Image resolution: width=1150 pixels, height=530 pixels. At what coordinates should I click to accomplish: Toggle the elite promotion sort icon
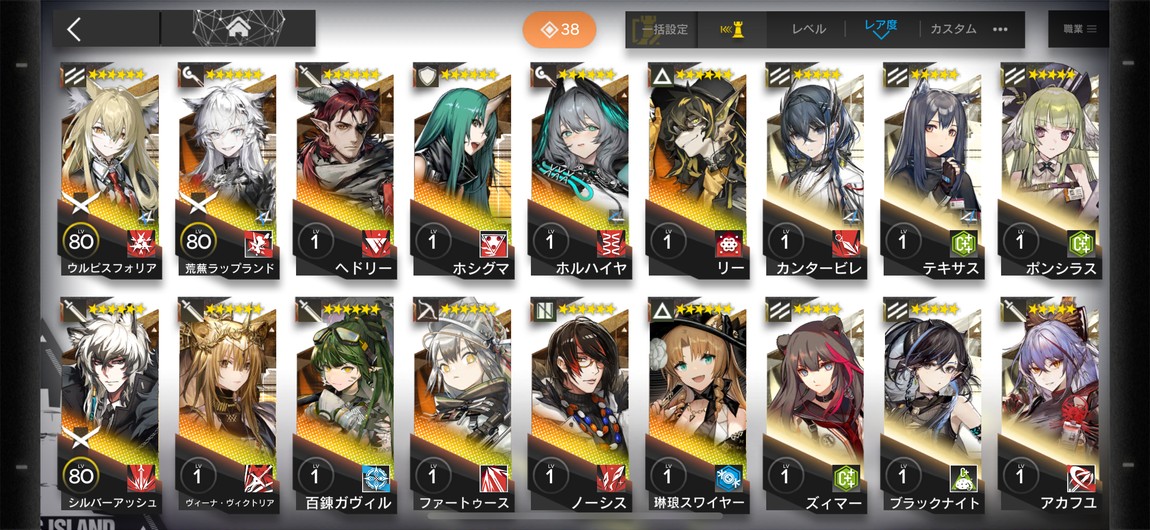(730, 29)
